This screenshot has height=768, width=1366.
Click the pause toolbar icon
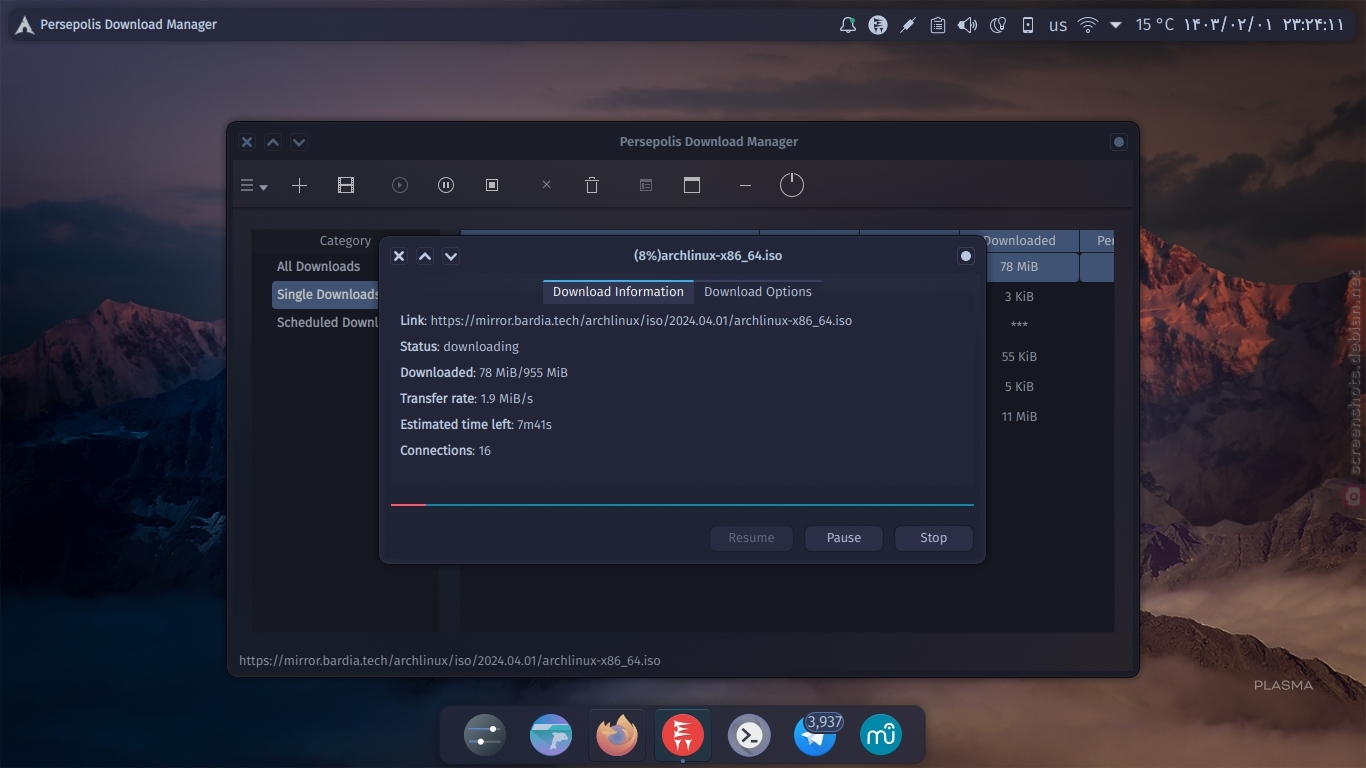446,185
